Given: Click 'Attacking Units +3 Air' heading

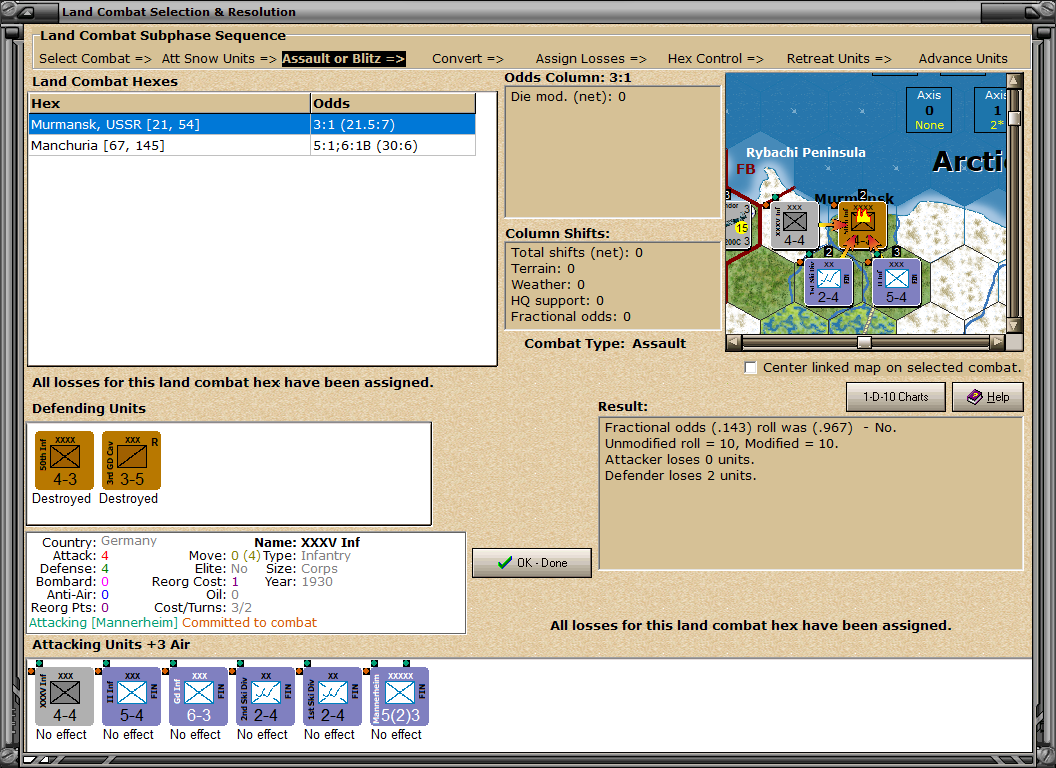Looking at the screenshot, I should click(111, 644).
